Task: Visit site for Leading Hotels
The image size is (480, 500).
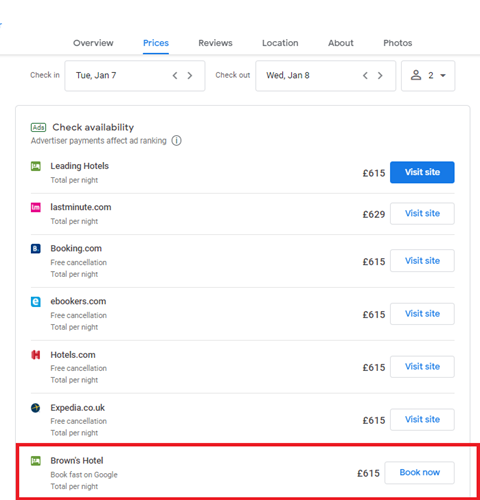Action: click(x=422, y=172)
